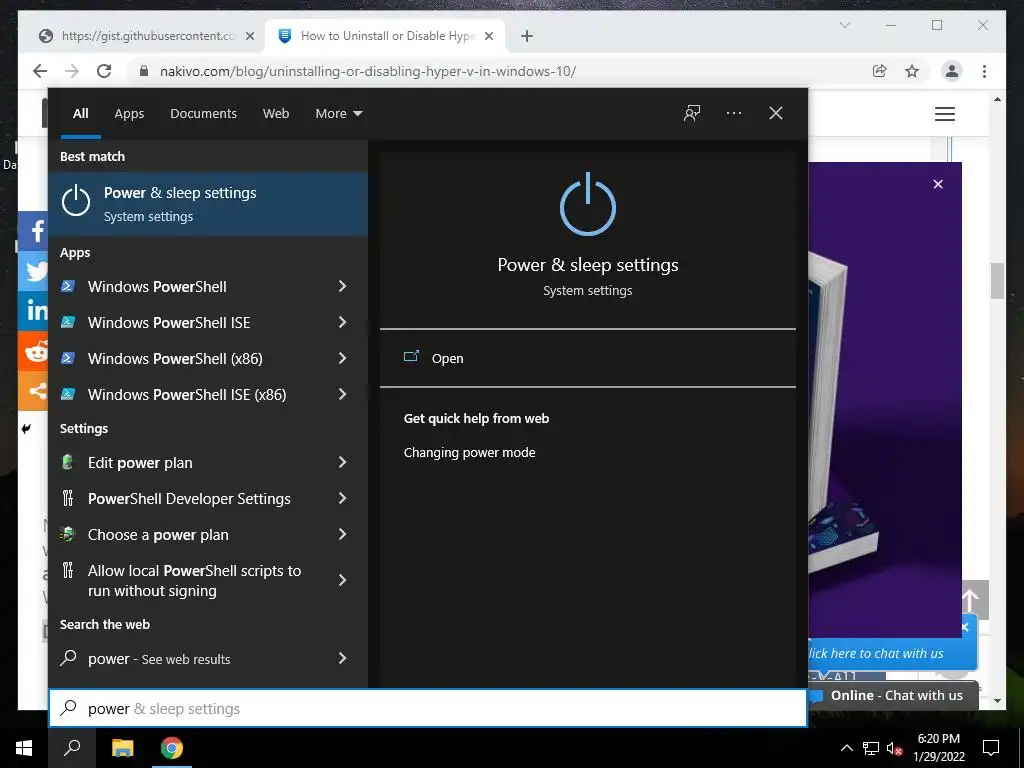
Task: Click the feedback icon in search panel
Action: pyautogui.click(x=692, y=113)
